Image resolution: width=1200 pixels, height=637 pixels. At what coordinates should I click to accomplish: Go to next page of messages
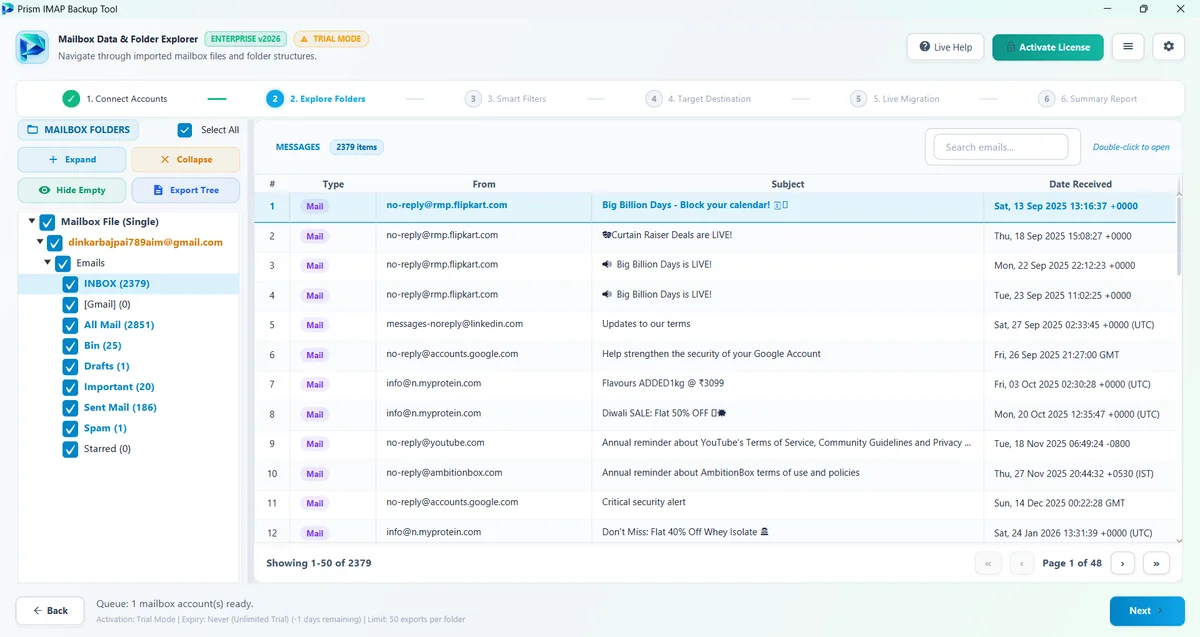tap(1122, 563)
